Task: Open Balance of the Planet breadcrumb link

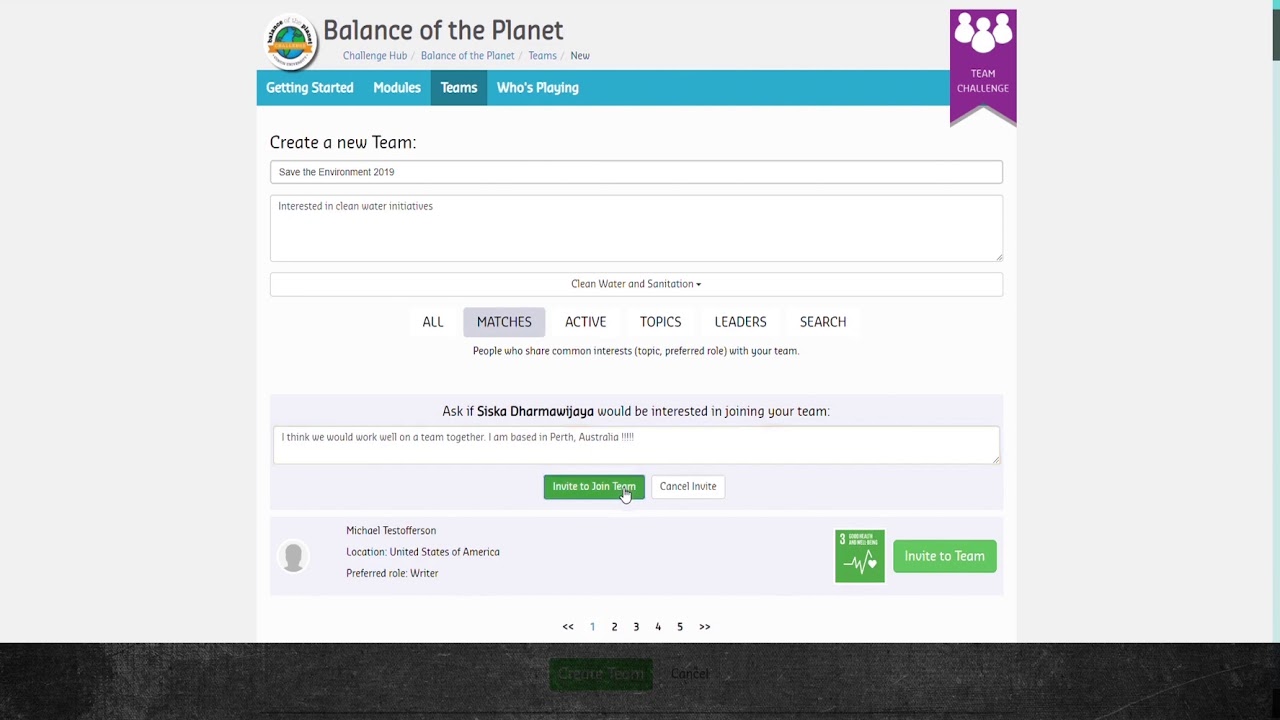Action: [468, 56]
